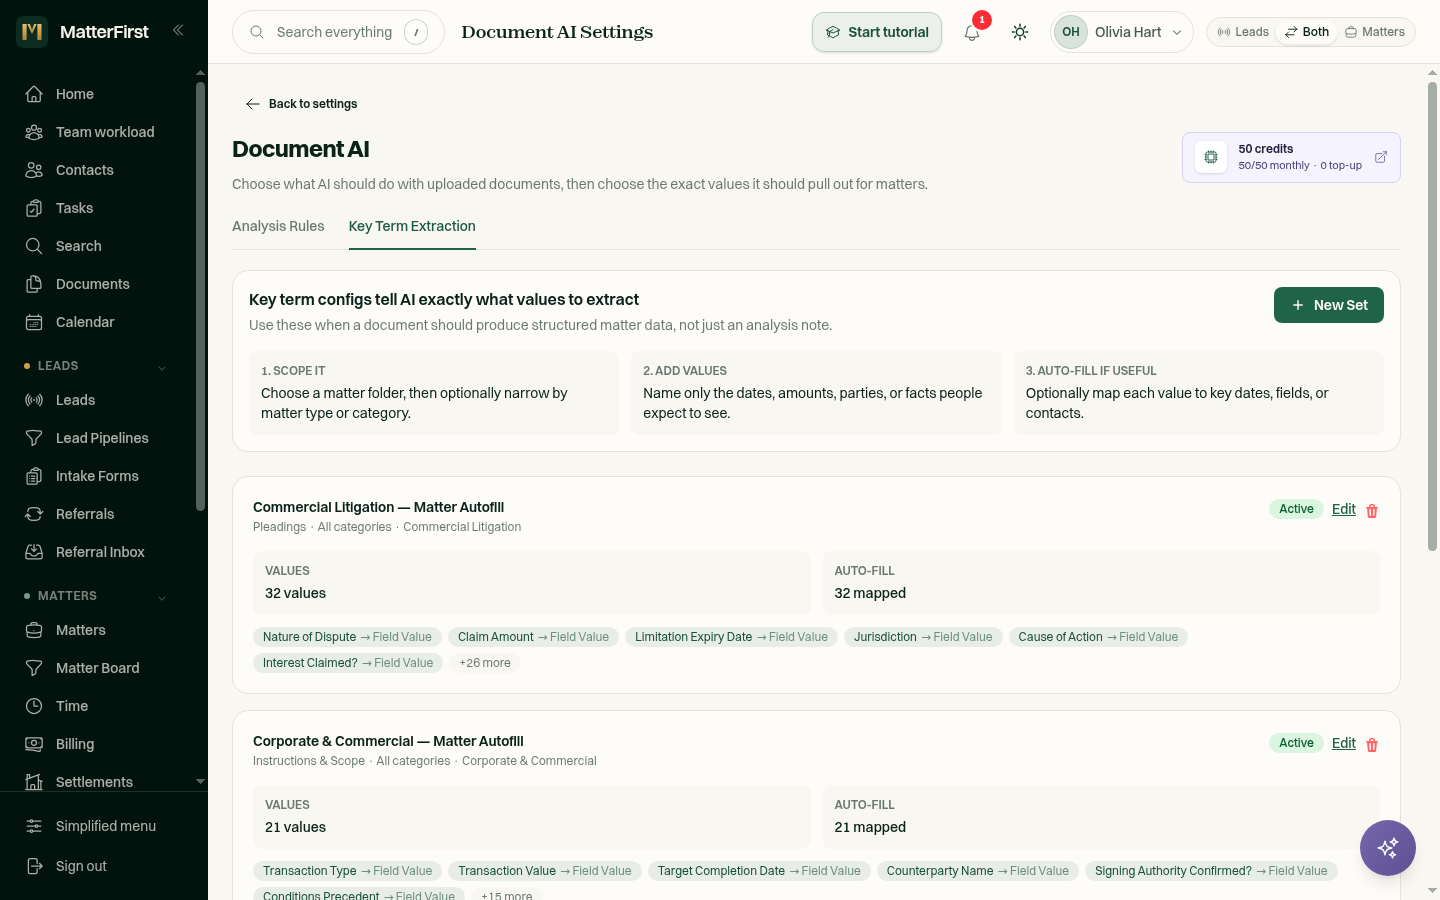Open Olivia Hart user menu

tap(1122, 32)
